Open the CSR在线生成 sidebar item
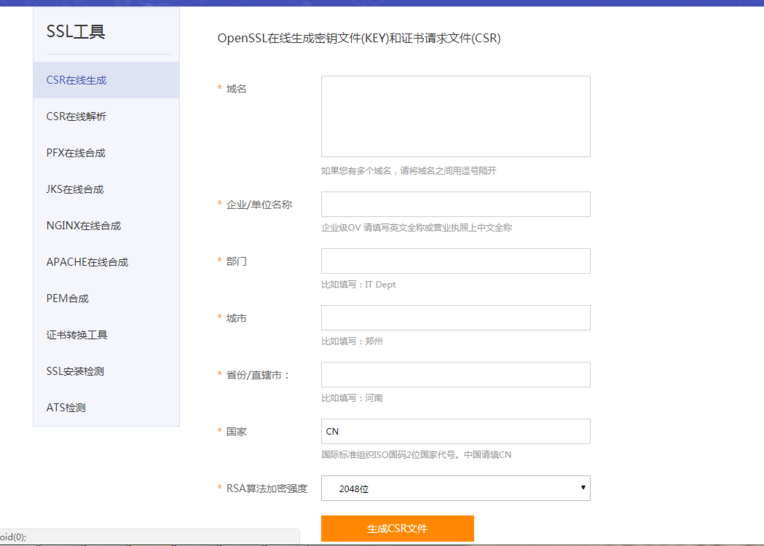764x546 pixels. (x=77, y=80)
